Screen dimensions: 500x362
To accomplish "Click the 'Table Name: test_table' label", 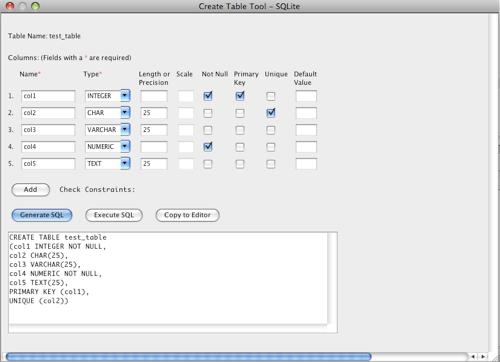I will tap(44, 36).
